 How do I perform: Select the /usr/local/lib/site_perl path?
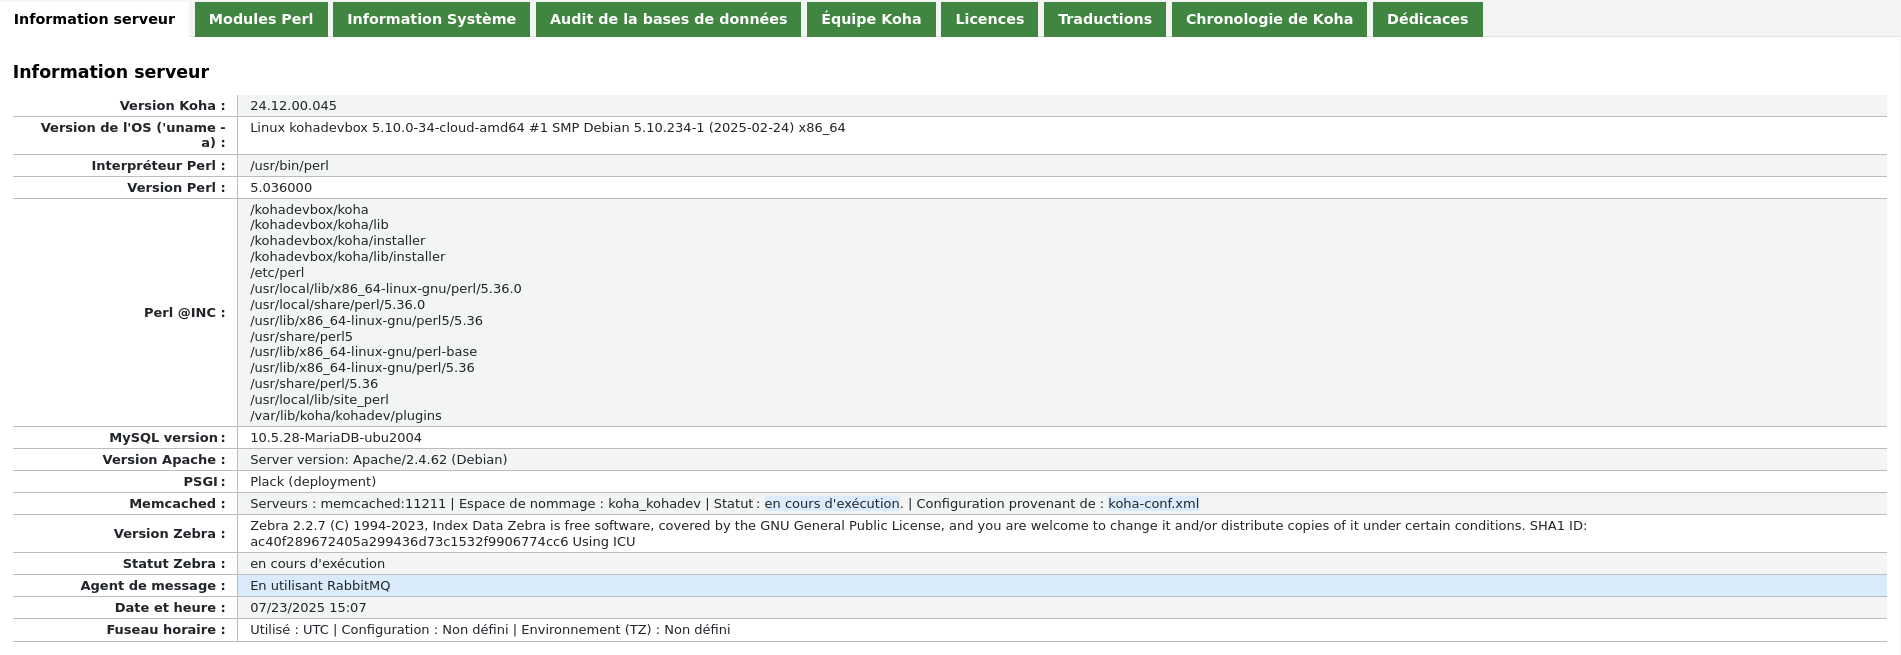[x=319, y=400]
